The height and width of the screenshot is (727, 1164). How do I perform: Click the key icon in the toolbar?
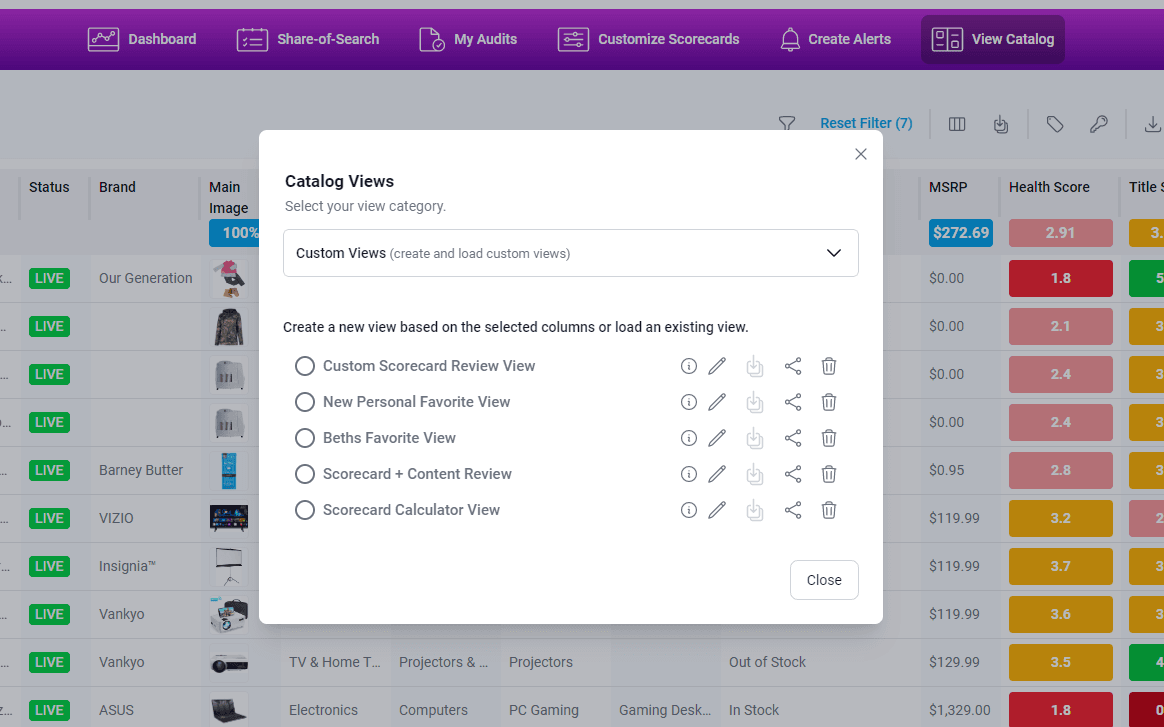coord(1099,124)
